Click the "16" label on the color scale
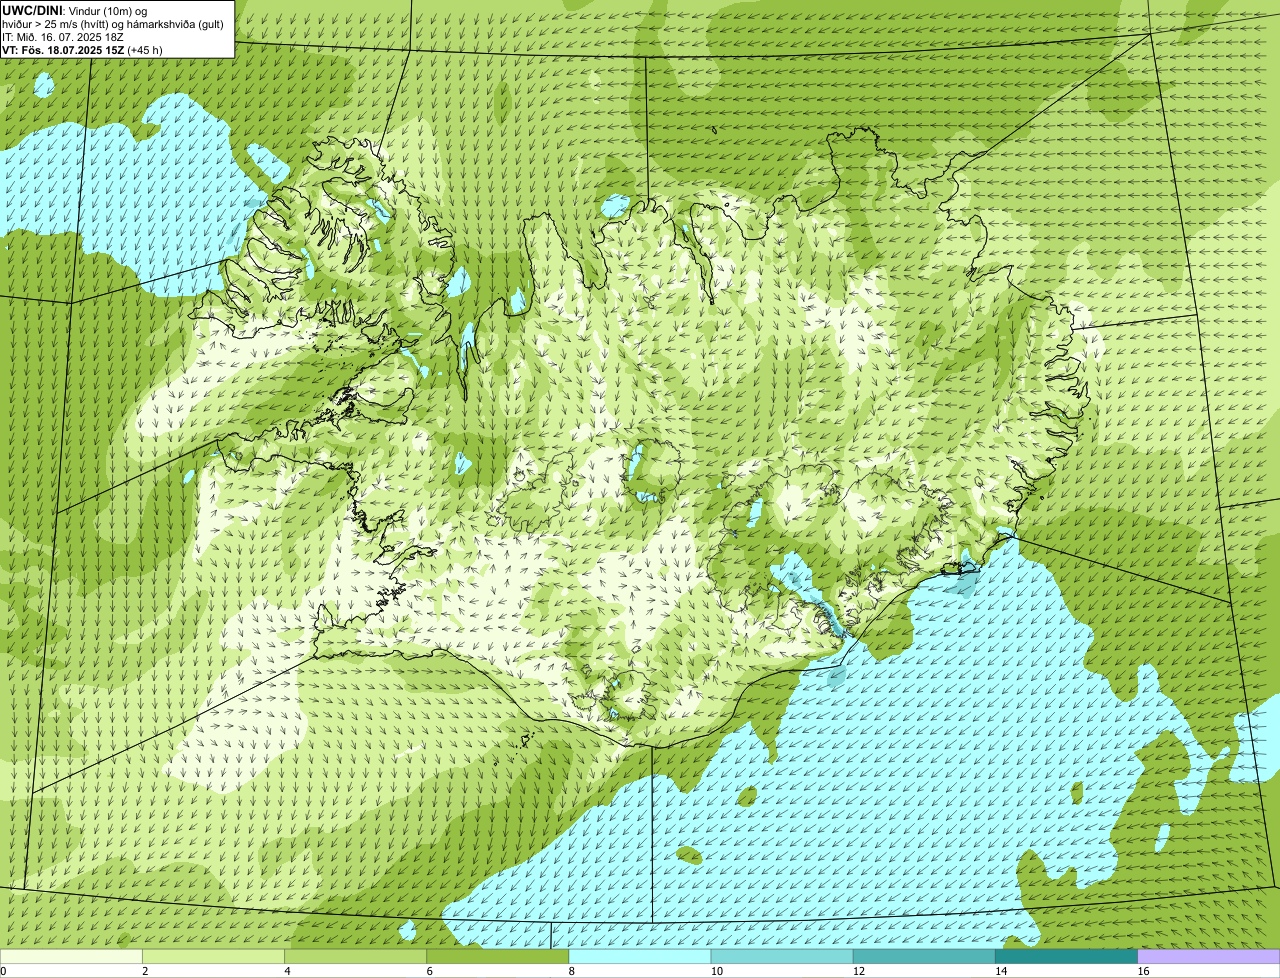This screenshot has height=978, width=1280. point(1143,971)
